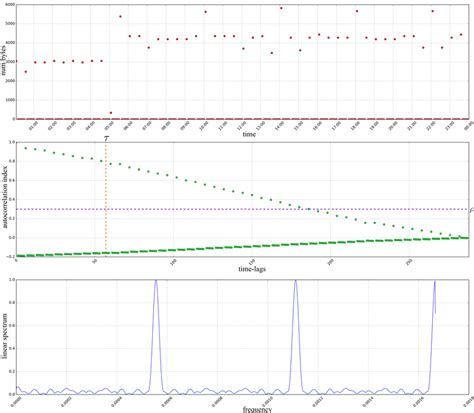
Task: Select the first green autocorrelation dot
Action: [26, 148]
